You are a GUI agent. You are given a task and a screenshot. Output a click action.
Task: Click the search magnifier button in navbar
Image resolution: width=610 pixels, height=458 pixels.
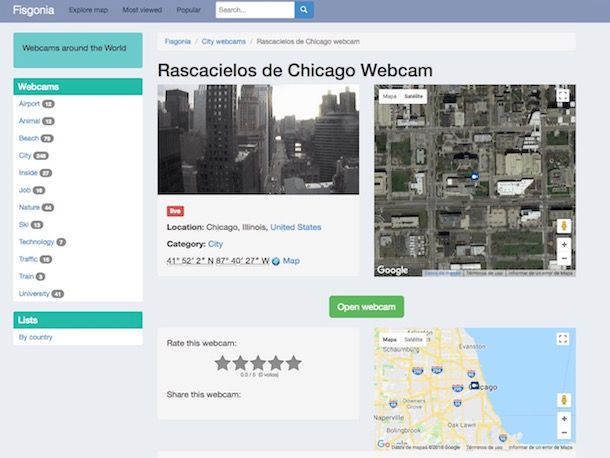(x=304, y=10)
